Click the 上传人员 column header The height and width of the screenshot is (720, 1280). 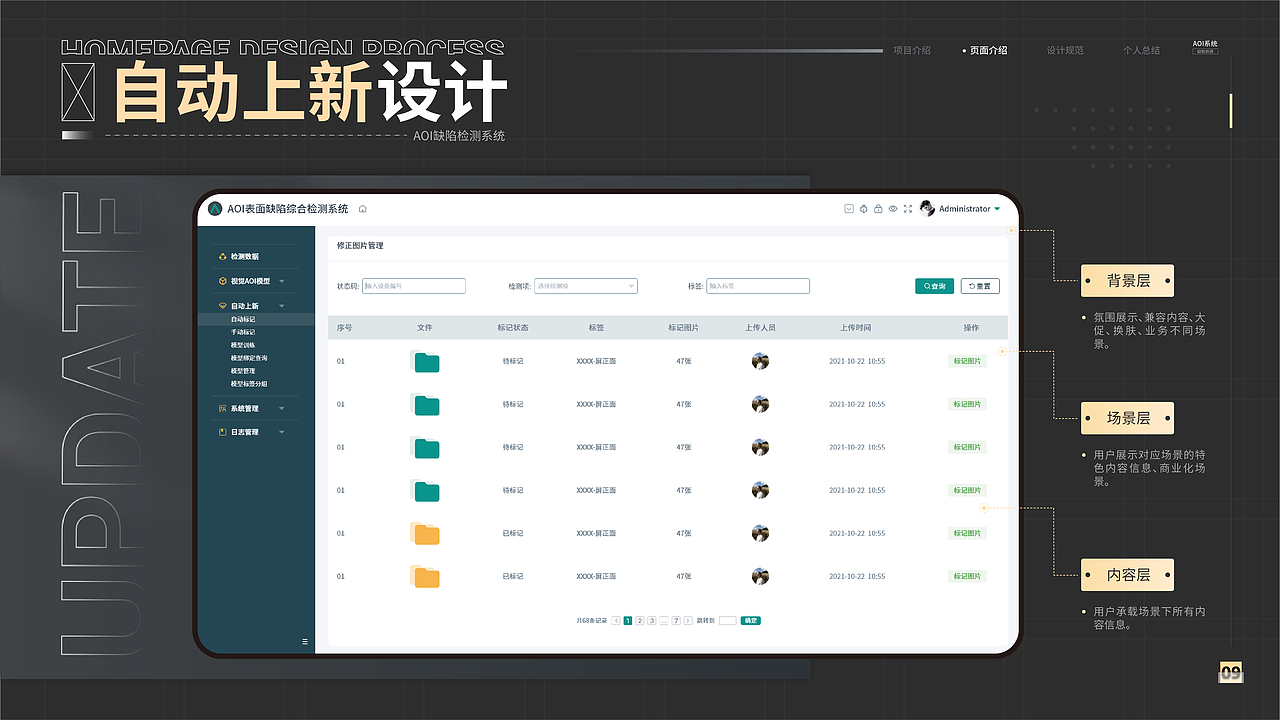click(760, 328)
